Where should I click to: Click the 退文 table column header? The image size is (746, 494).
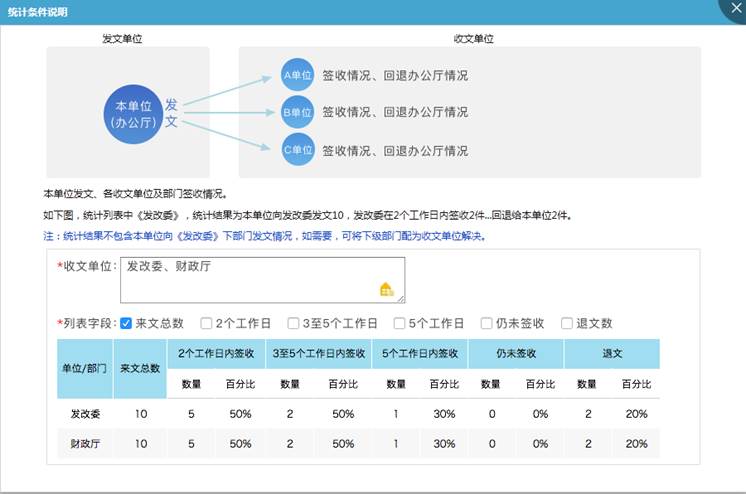[x=611, y=354]
